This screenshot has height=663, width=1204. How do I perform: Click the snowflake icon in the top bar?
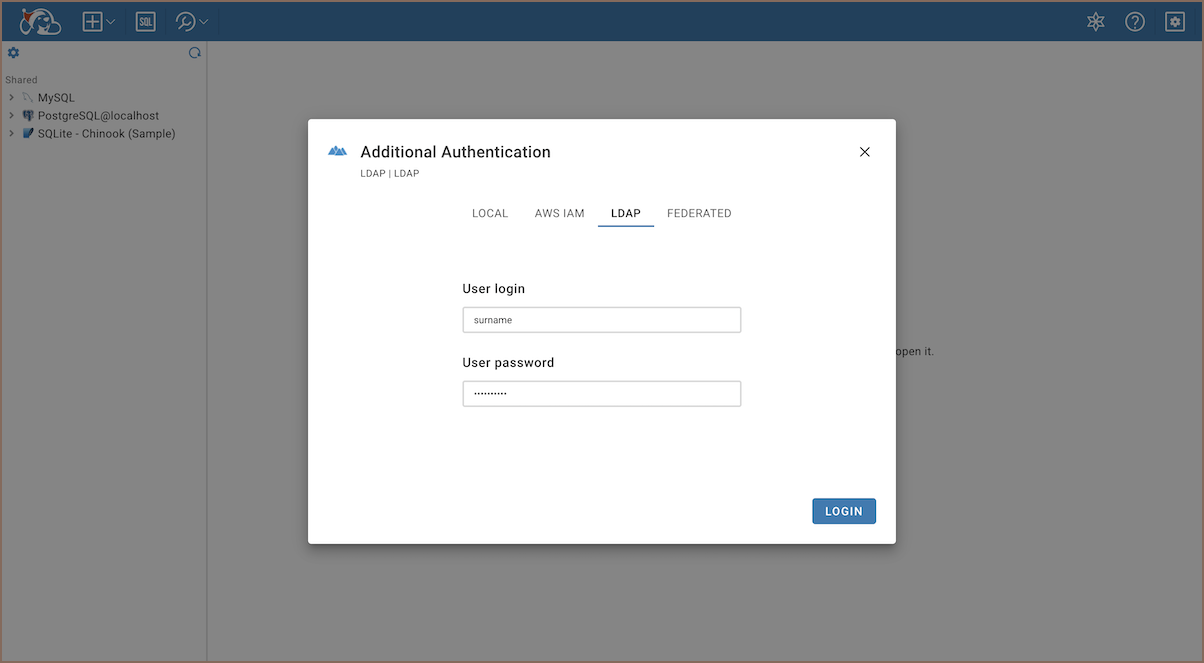pyautogui.click(x=1096, y=21)
